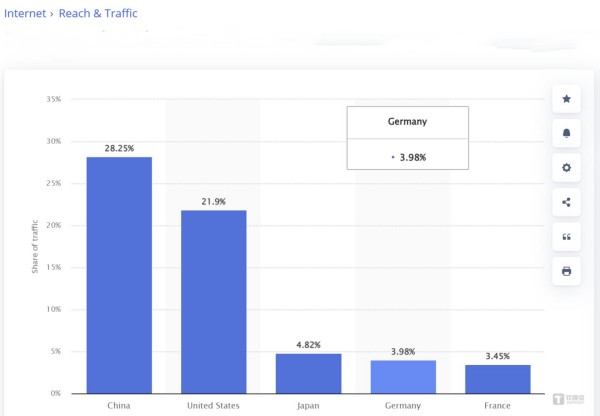Open chart settings gear icon
600x416 pixels.
(x=566, y=168)
